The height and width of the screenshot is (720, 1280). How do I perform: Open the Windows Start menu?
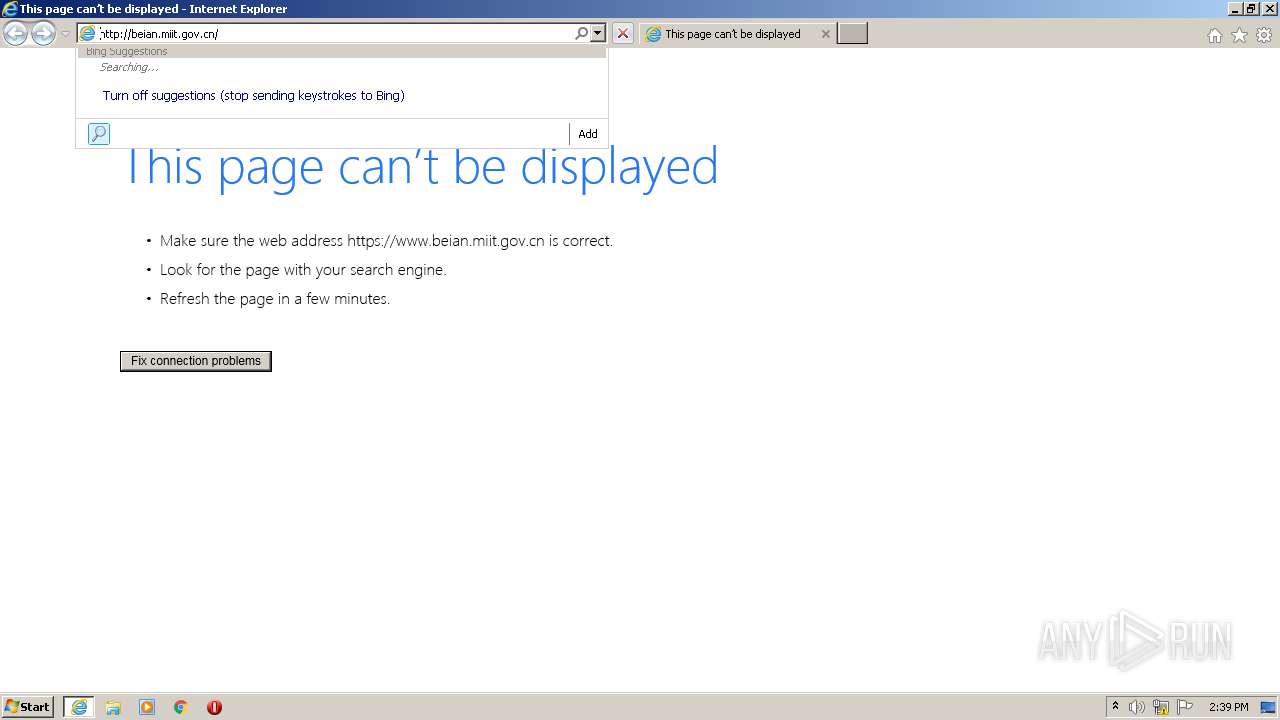pyautogui.click(x=28, y=707)
